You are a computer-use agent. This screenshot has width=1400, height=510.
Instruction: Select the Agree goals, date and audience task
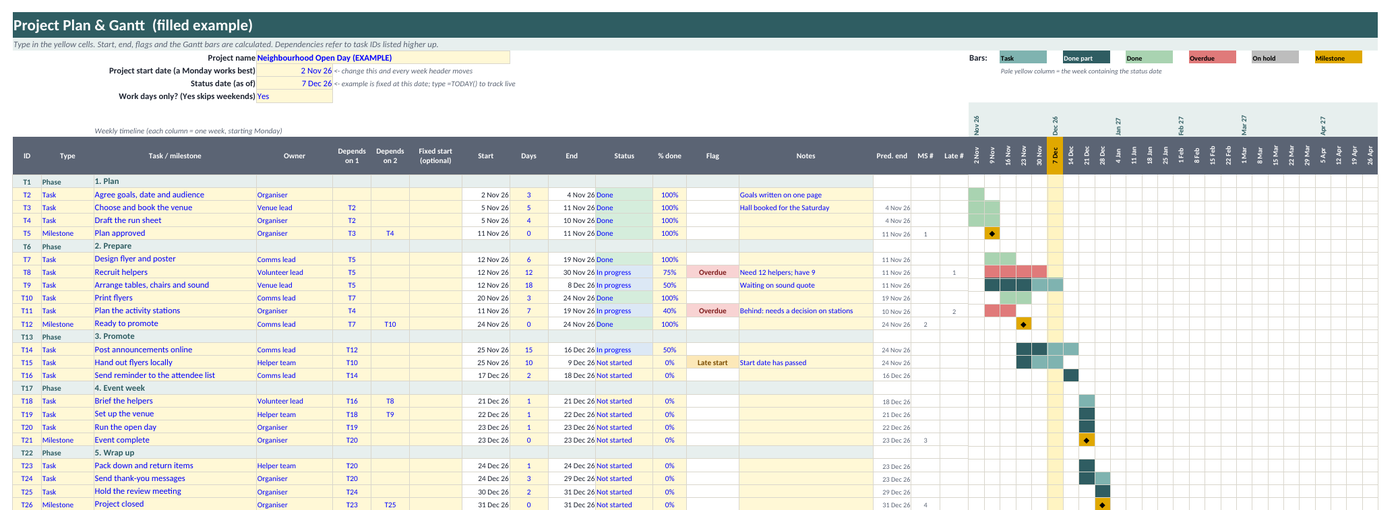(174, 195)
